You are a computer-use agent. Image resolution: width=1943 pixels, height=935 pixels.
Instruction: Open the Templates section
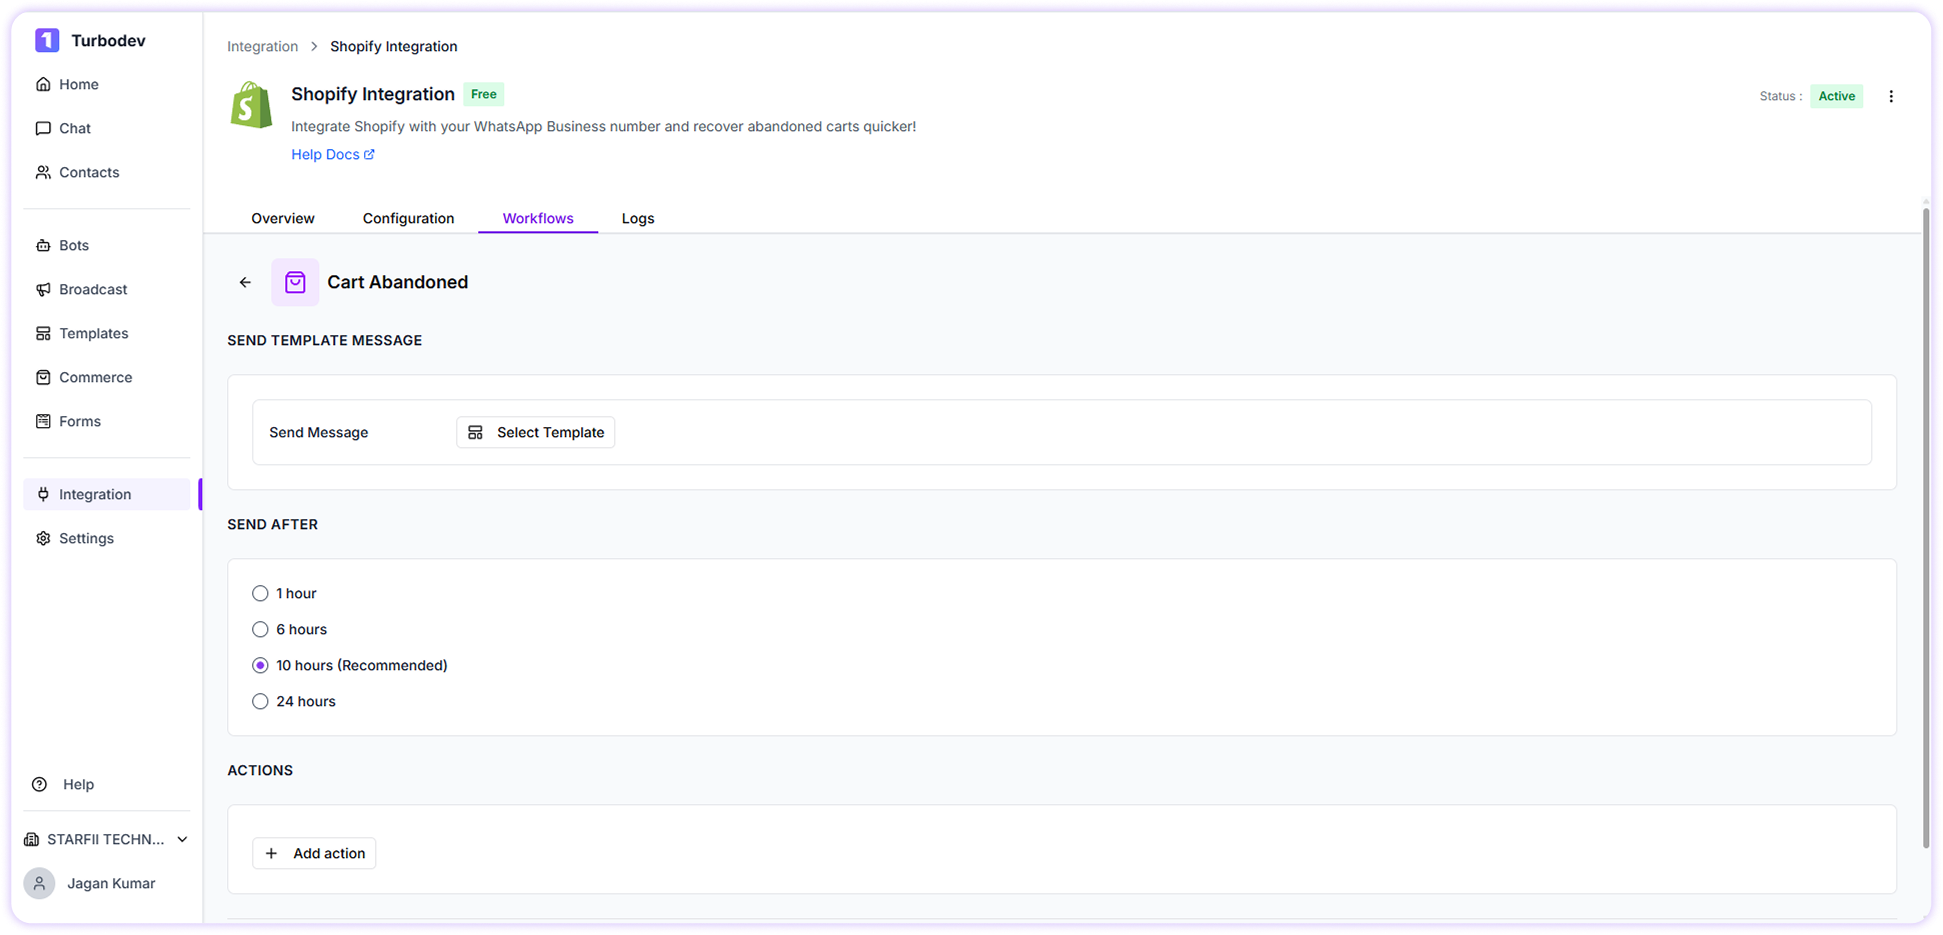point(43,333)
